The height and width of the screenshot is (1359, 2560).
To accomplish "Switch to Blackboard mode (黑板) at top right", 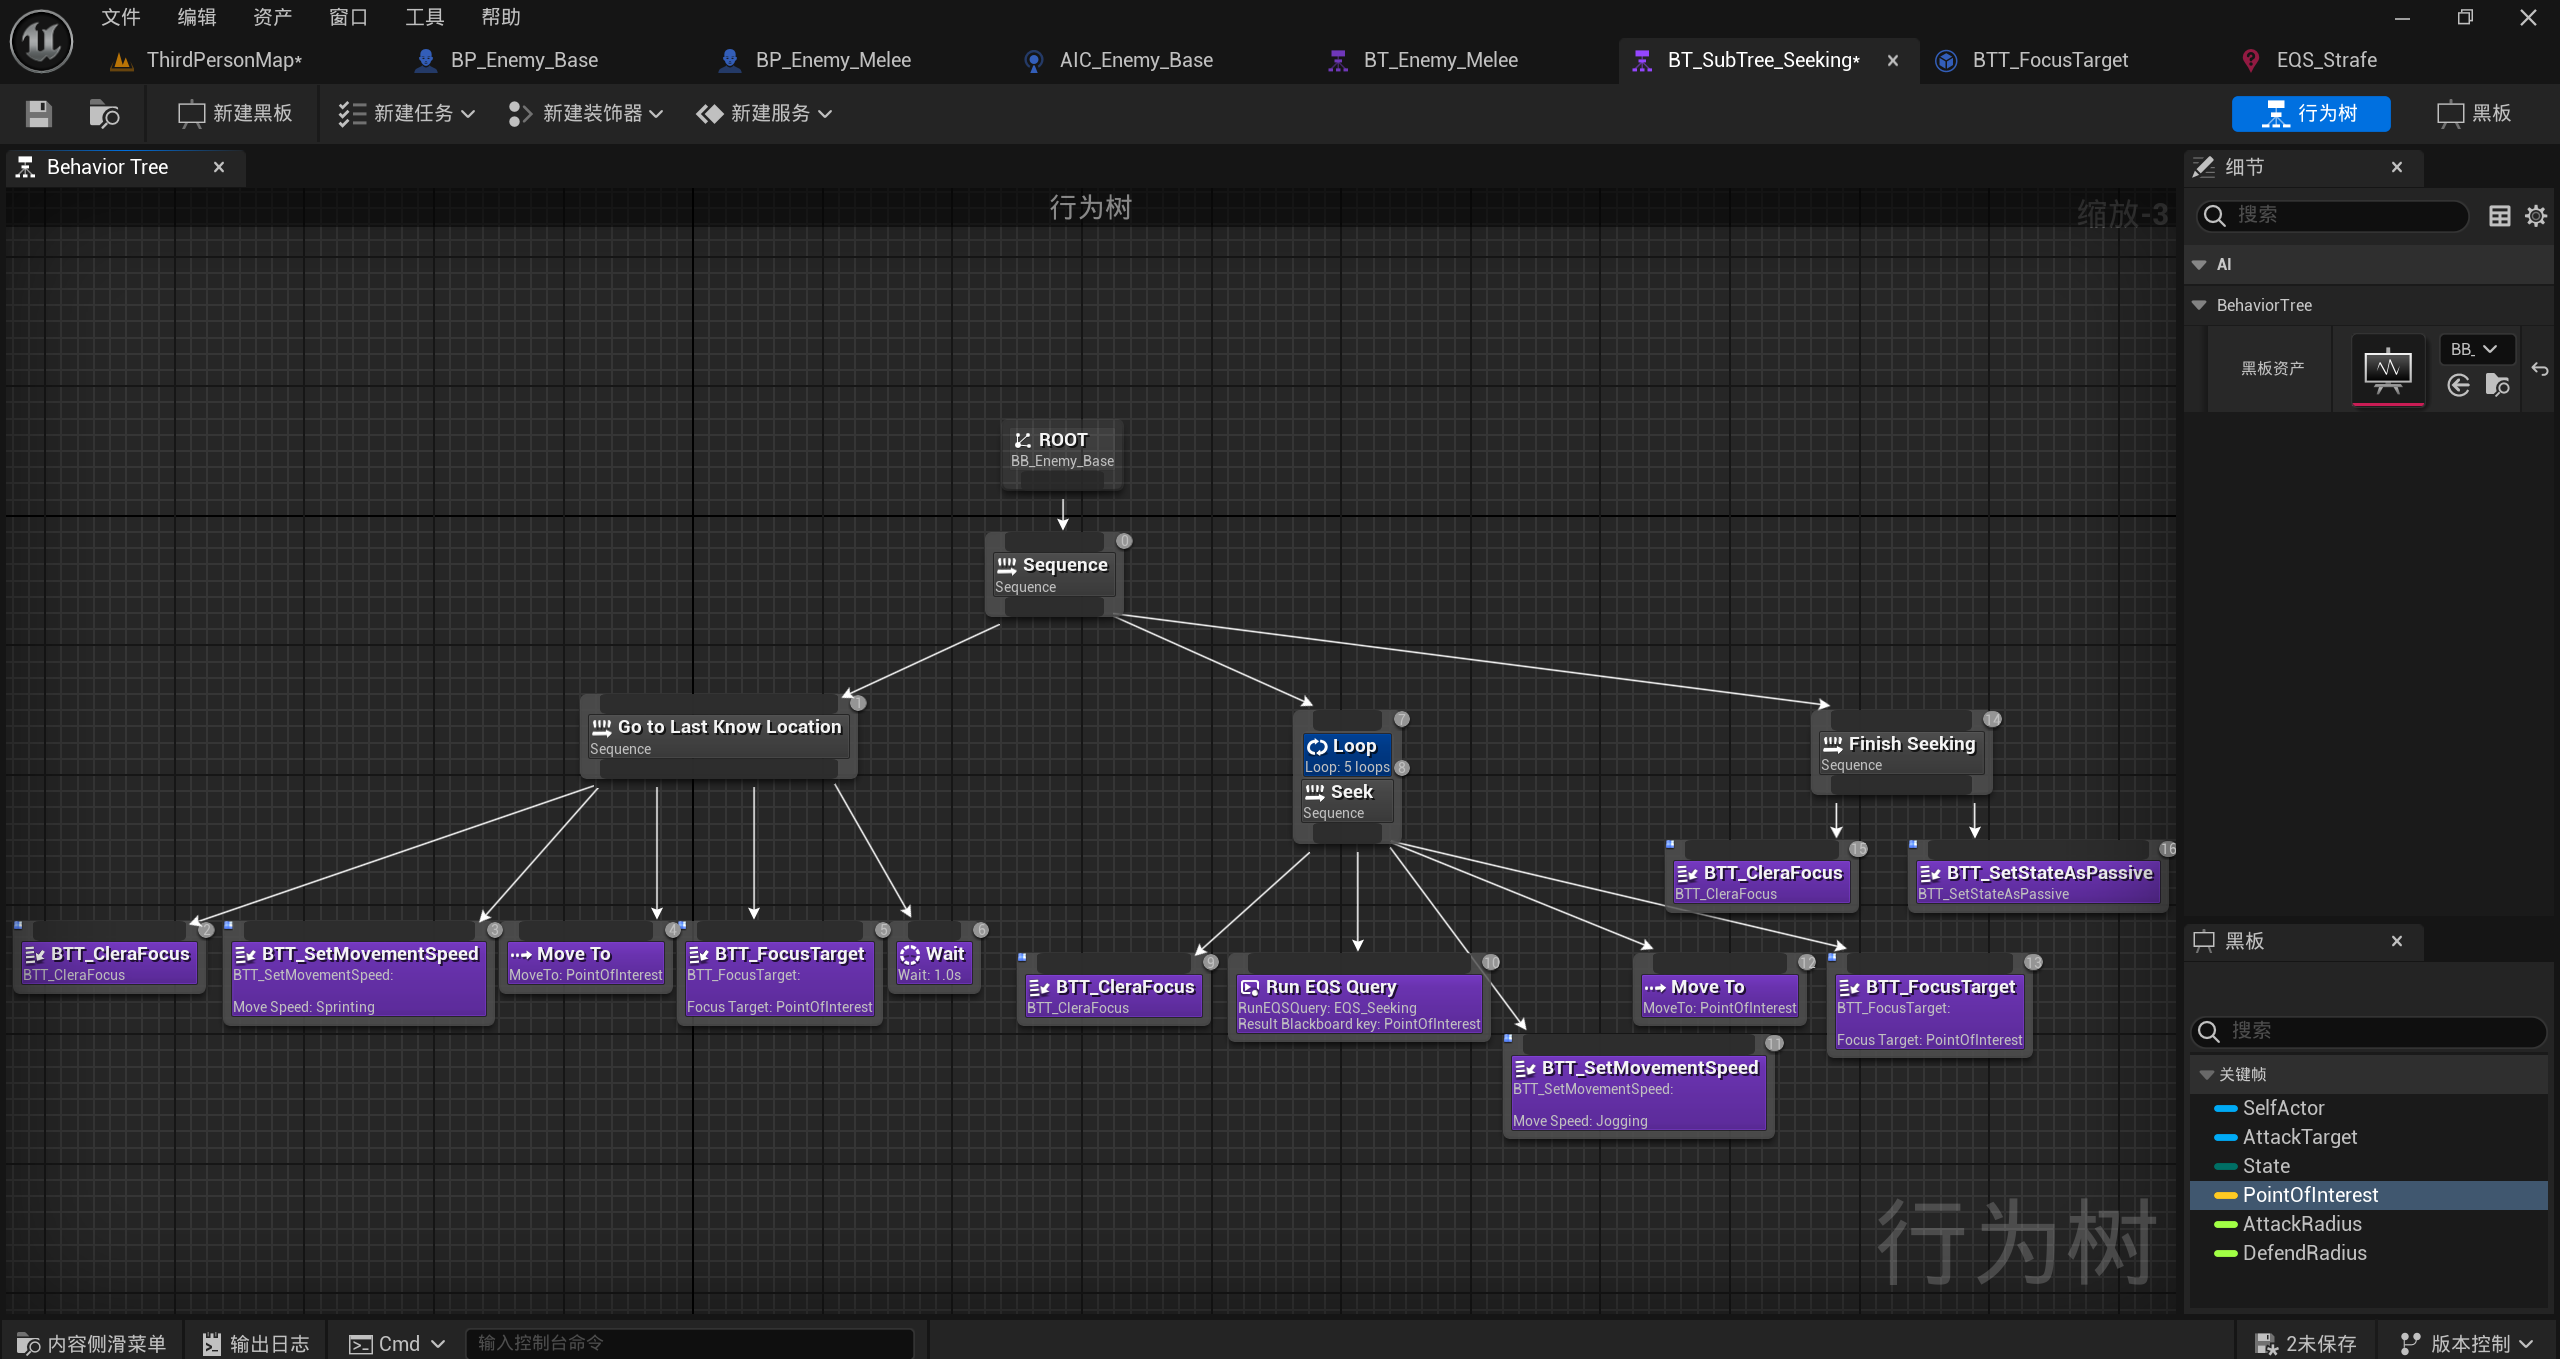I will coord(2474,114).
